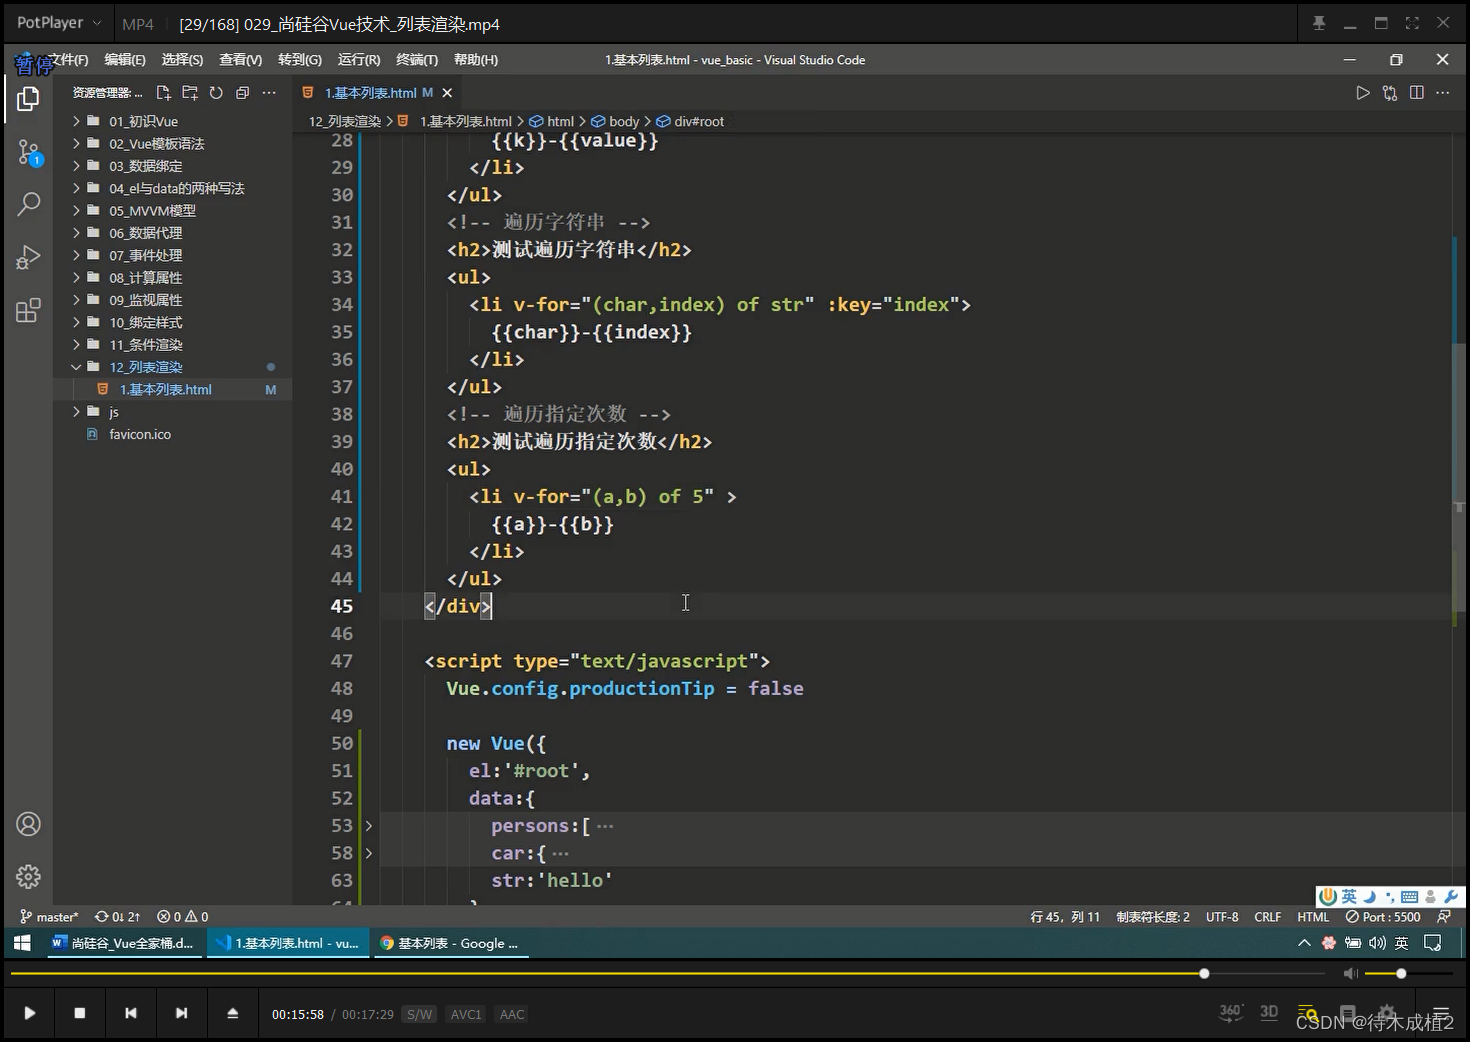Adjust PotPlayer volume slider
Screen dimensions: 1470x1042
pos(1409,973)
